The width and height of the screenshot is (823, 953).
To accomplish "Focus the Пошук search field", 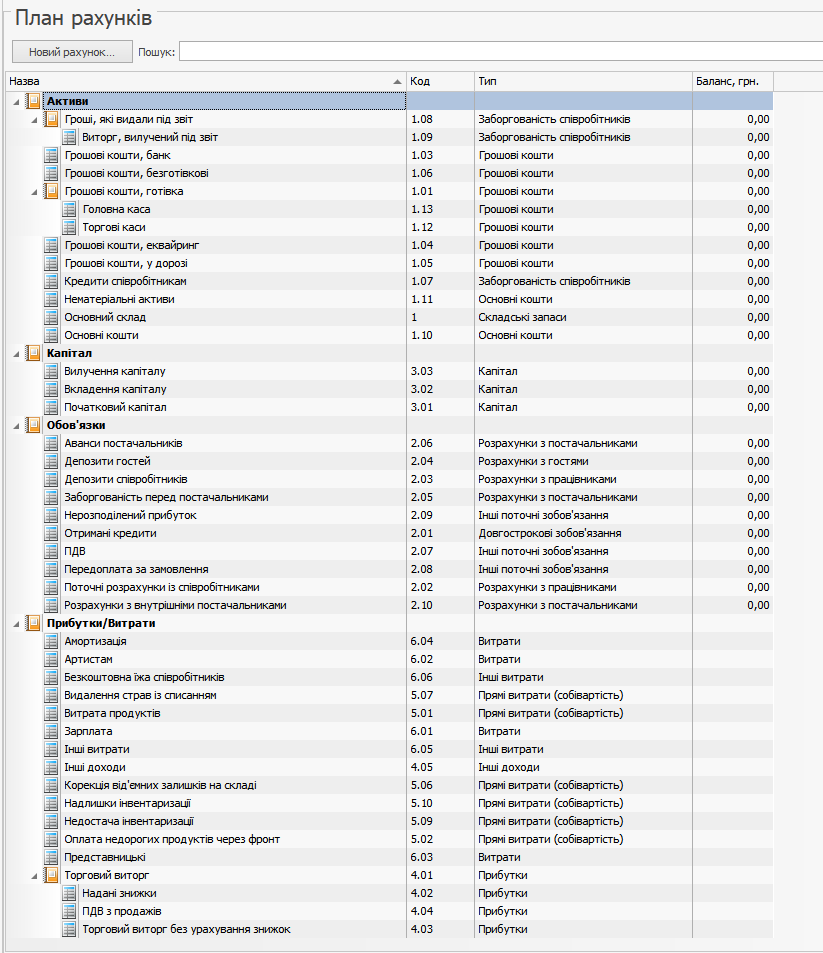I will [x=500, y=51].
